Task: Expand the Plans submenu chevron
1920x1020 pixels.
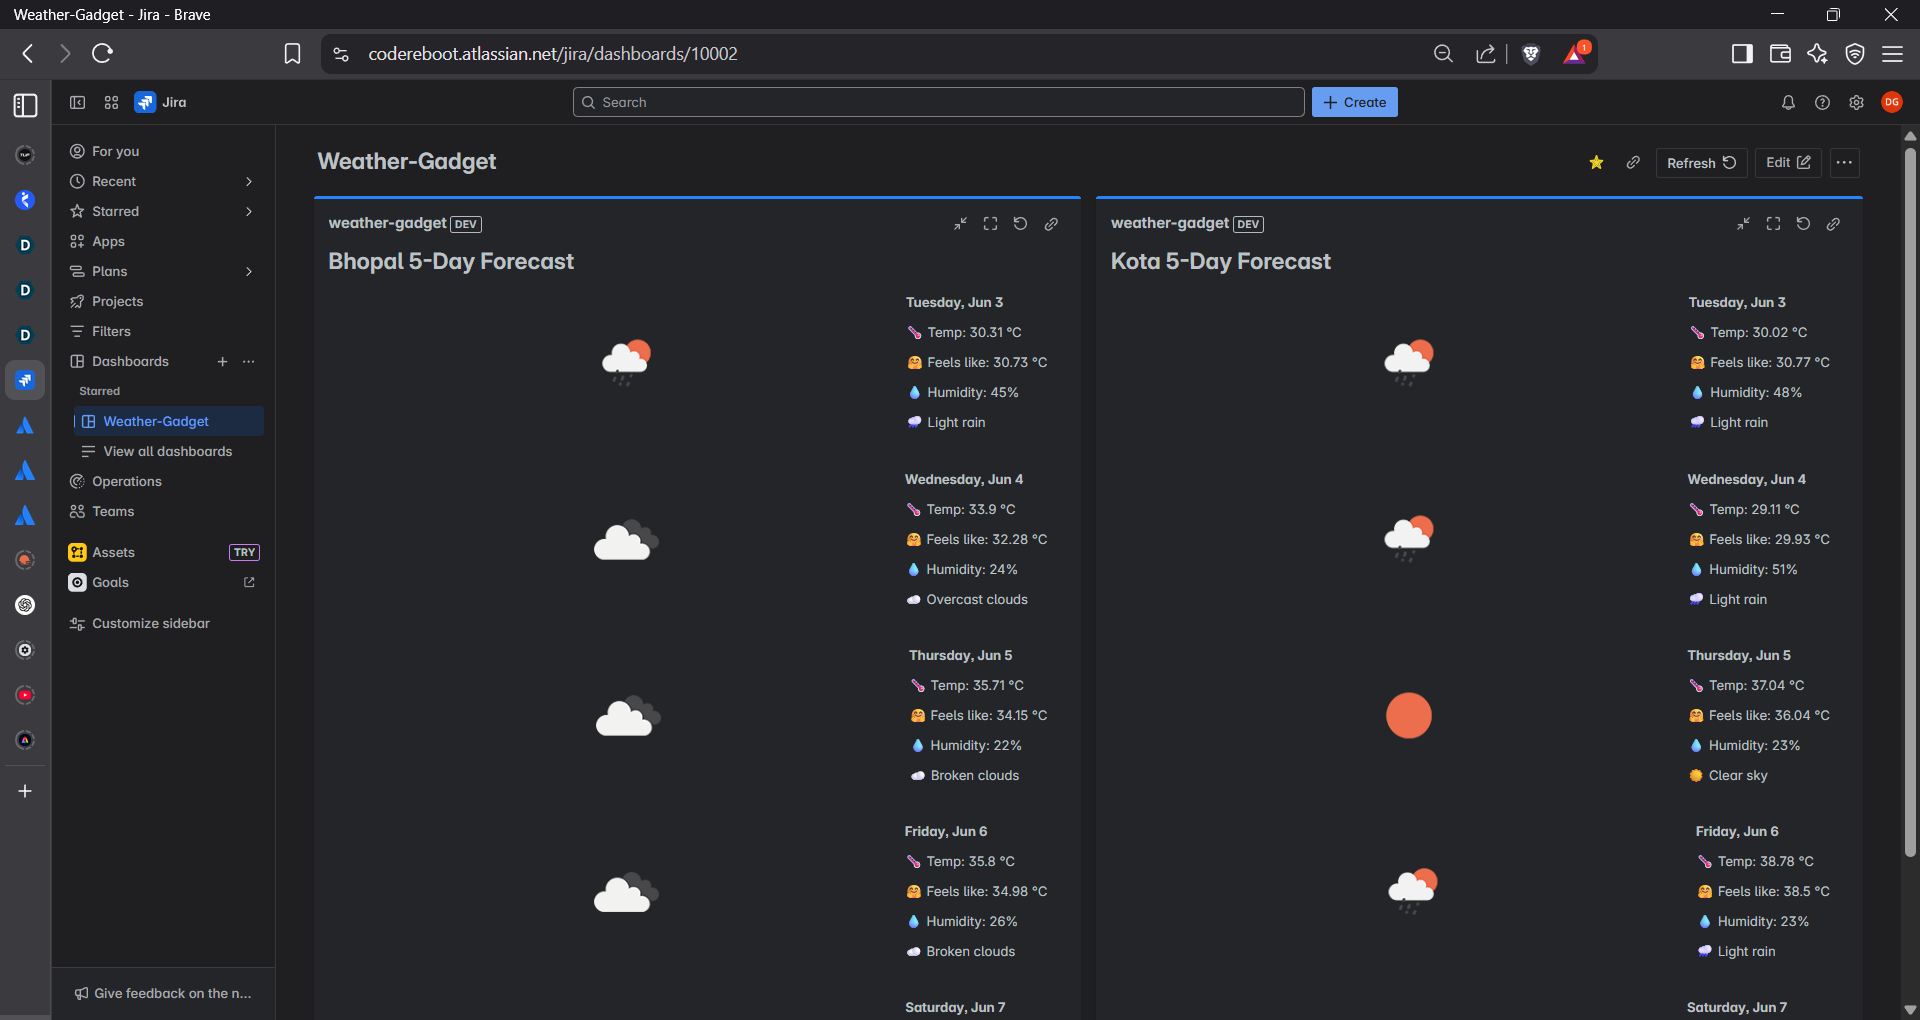Action: point(249,271)
